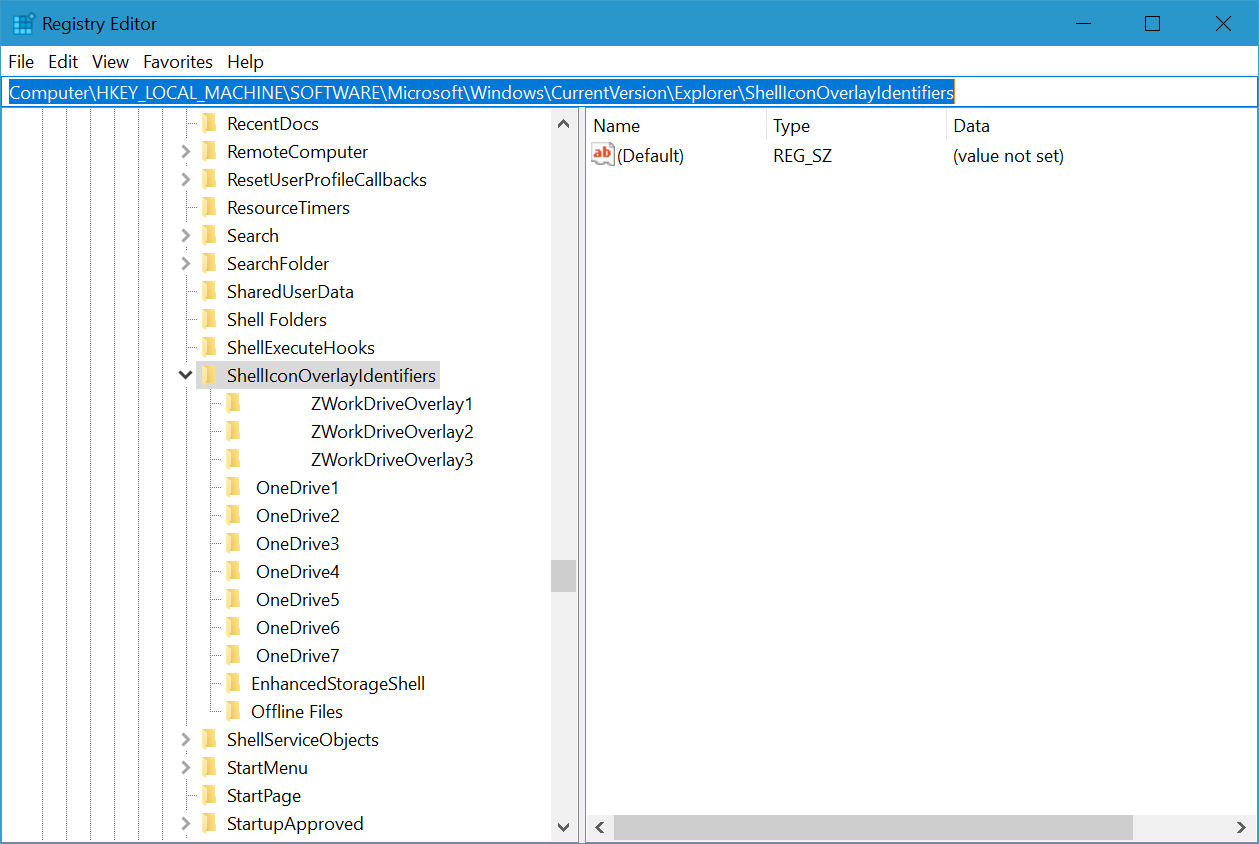Click the folder icon beside ShellExecuteHooks
Image resolution: width=1259 pixels, height=844 pixels.
(x=209, y=347)
